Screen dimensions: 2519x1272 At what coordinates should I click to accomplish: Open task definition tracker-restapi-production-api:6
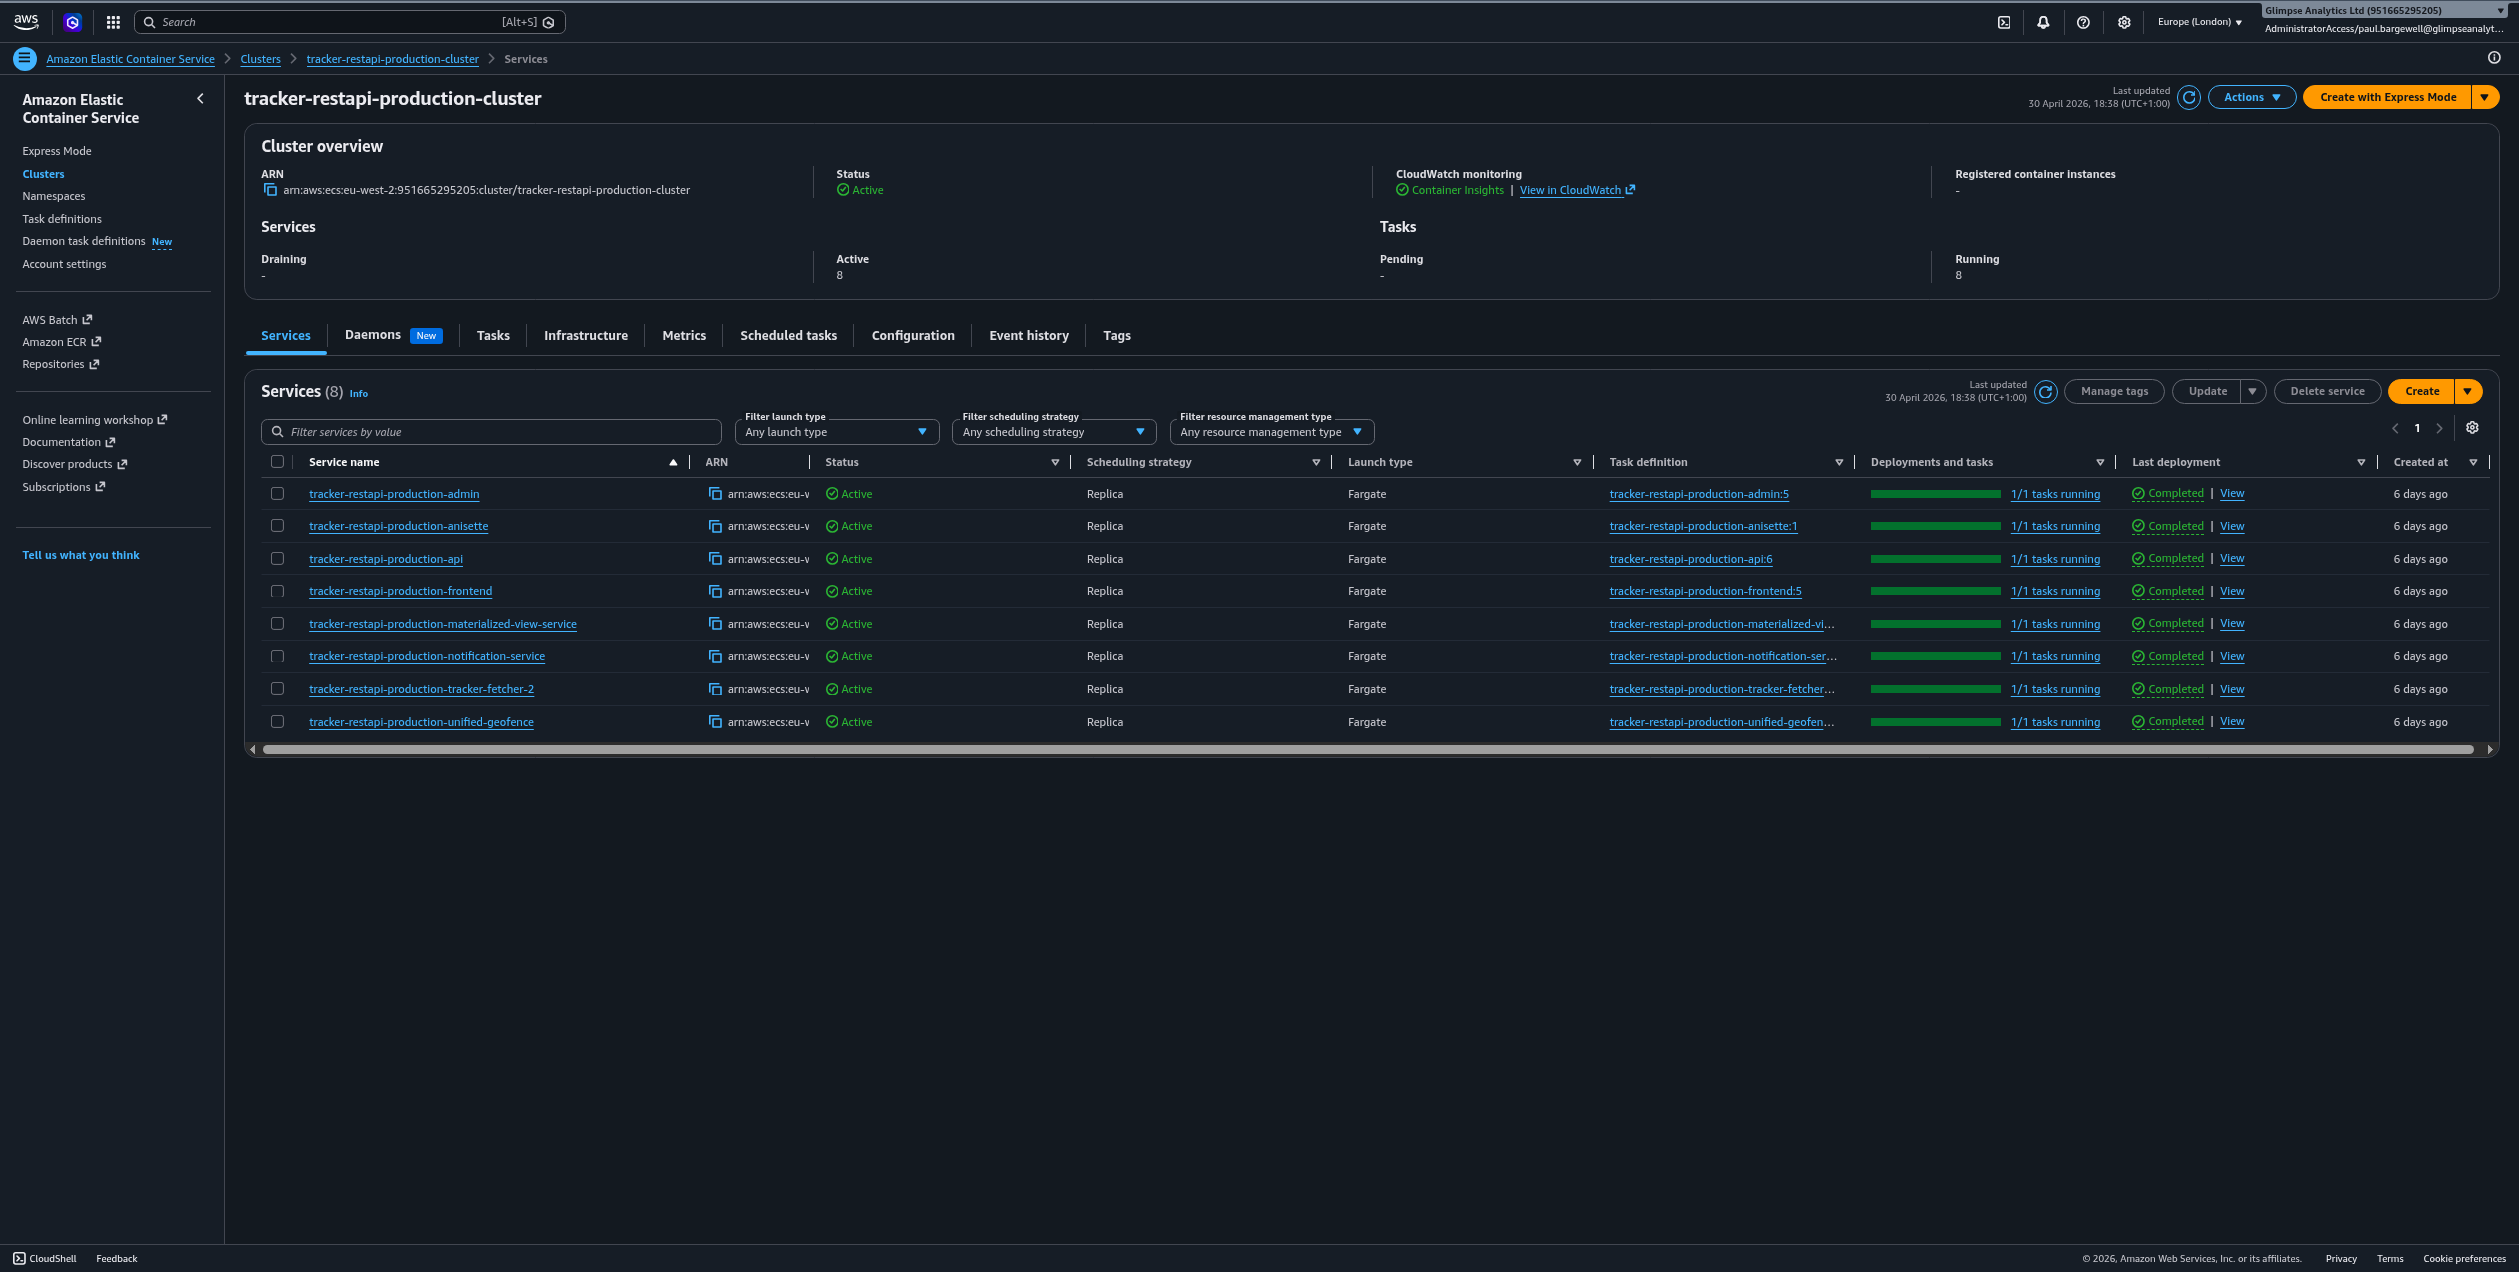pos(1691,559)
